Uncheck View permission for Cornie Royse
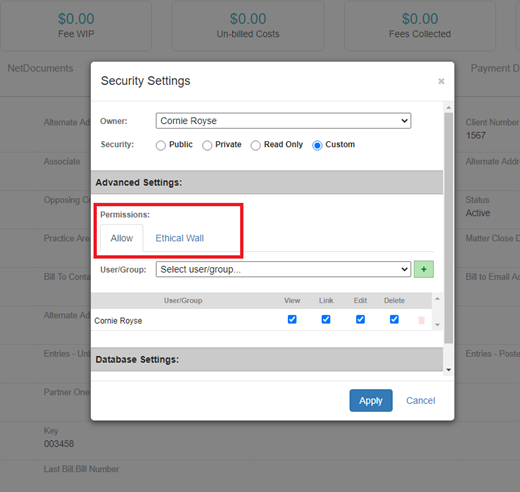This screenshot has width=520, height=492. [x=292, y=319]
